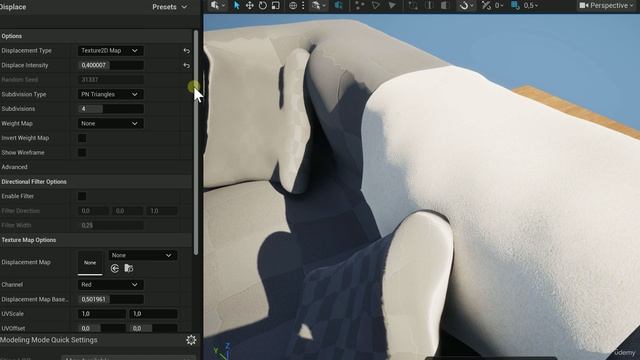Viewport: 640px width, 360px height.
Task: Open Displacement Map asset None dropdown
Action: point(142,255)
